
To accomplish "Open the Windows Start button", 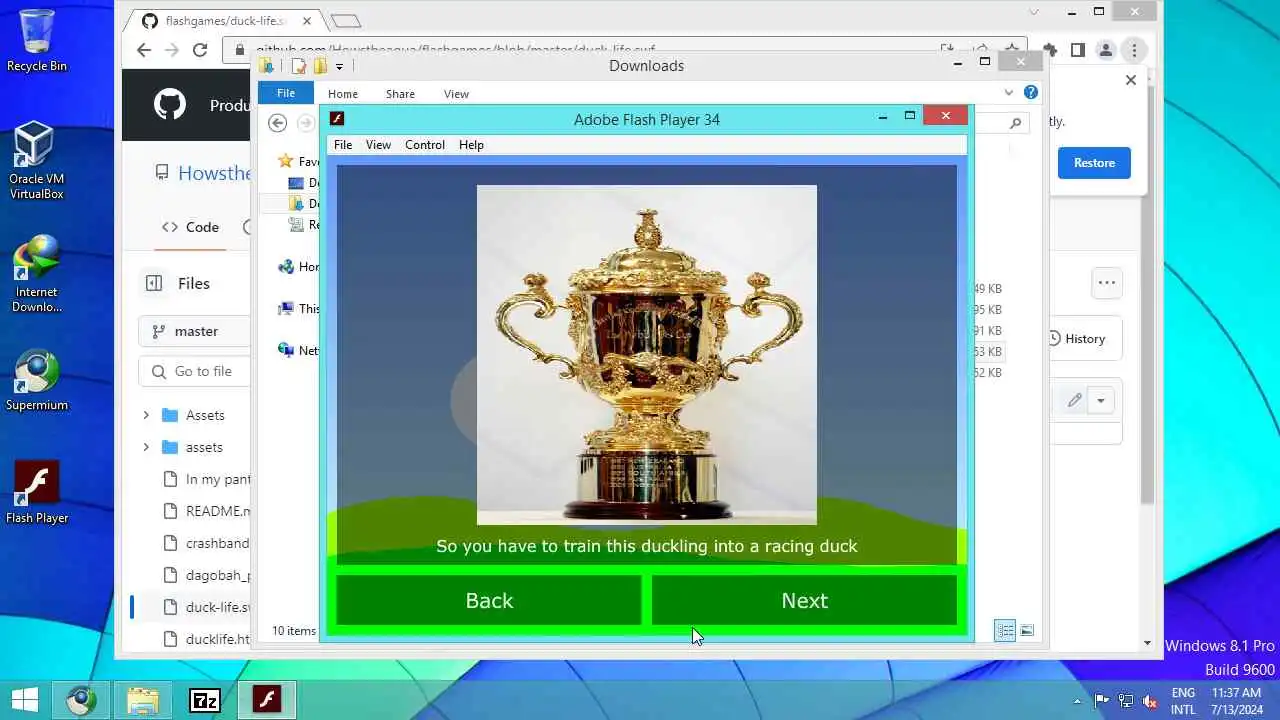I will click(25, 699).
